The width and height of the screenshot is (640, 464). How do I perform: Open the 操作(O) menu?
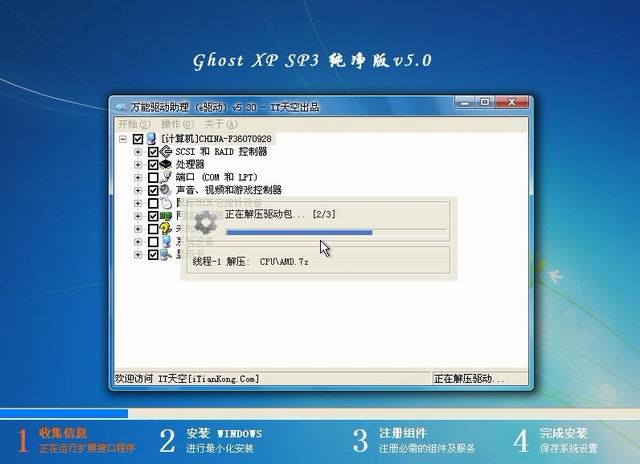click(178, 124)
